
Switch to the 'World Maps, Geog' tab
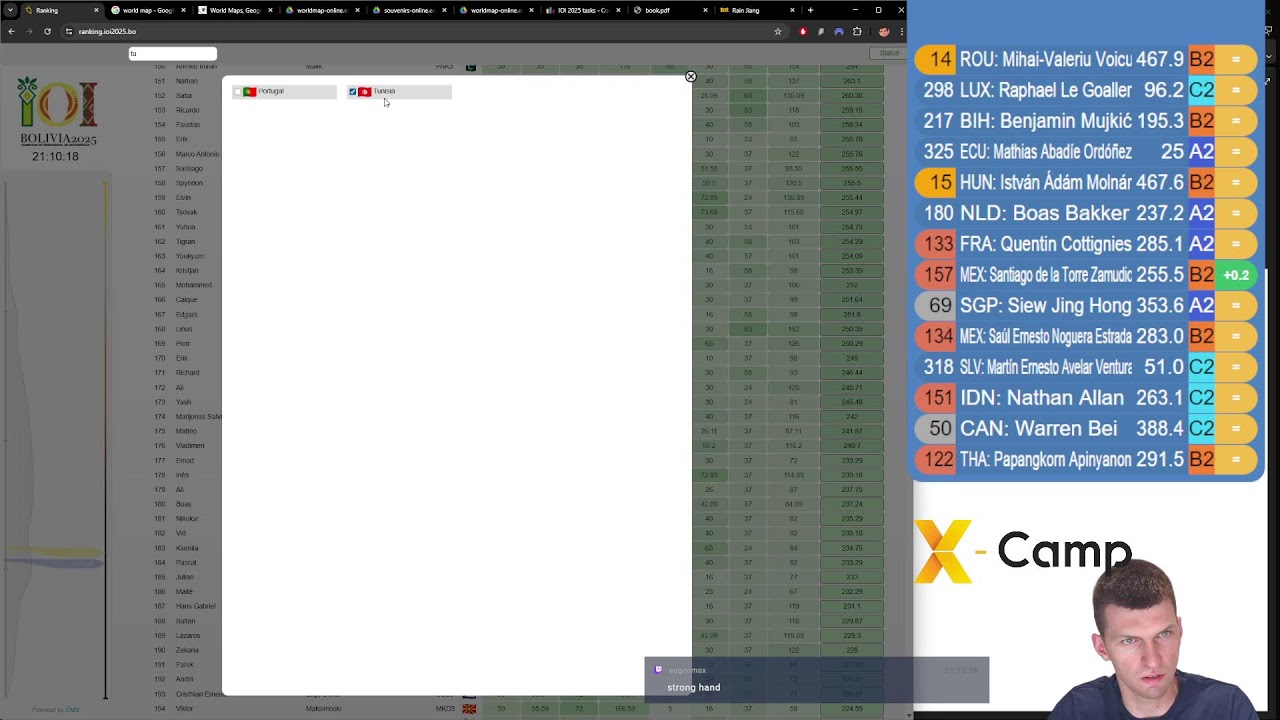coord(234,10)
